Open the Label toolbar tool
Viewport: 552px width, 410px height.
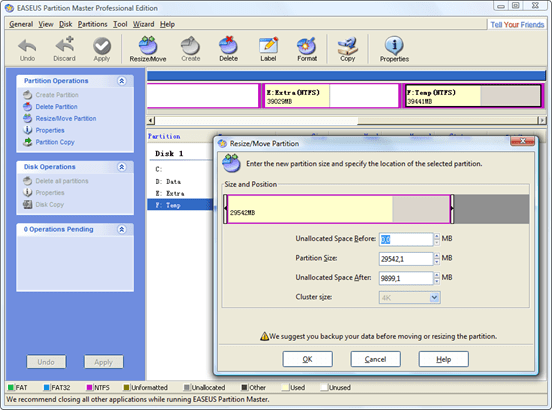268,46
